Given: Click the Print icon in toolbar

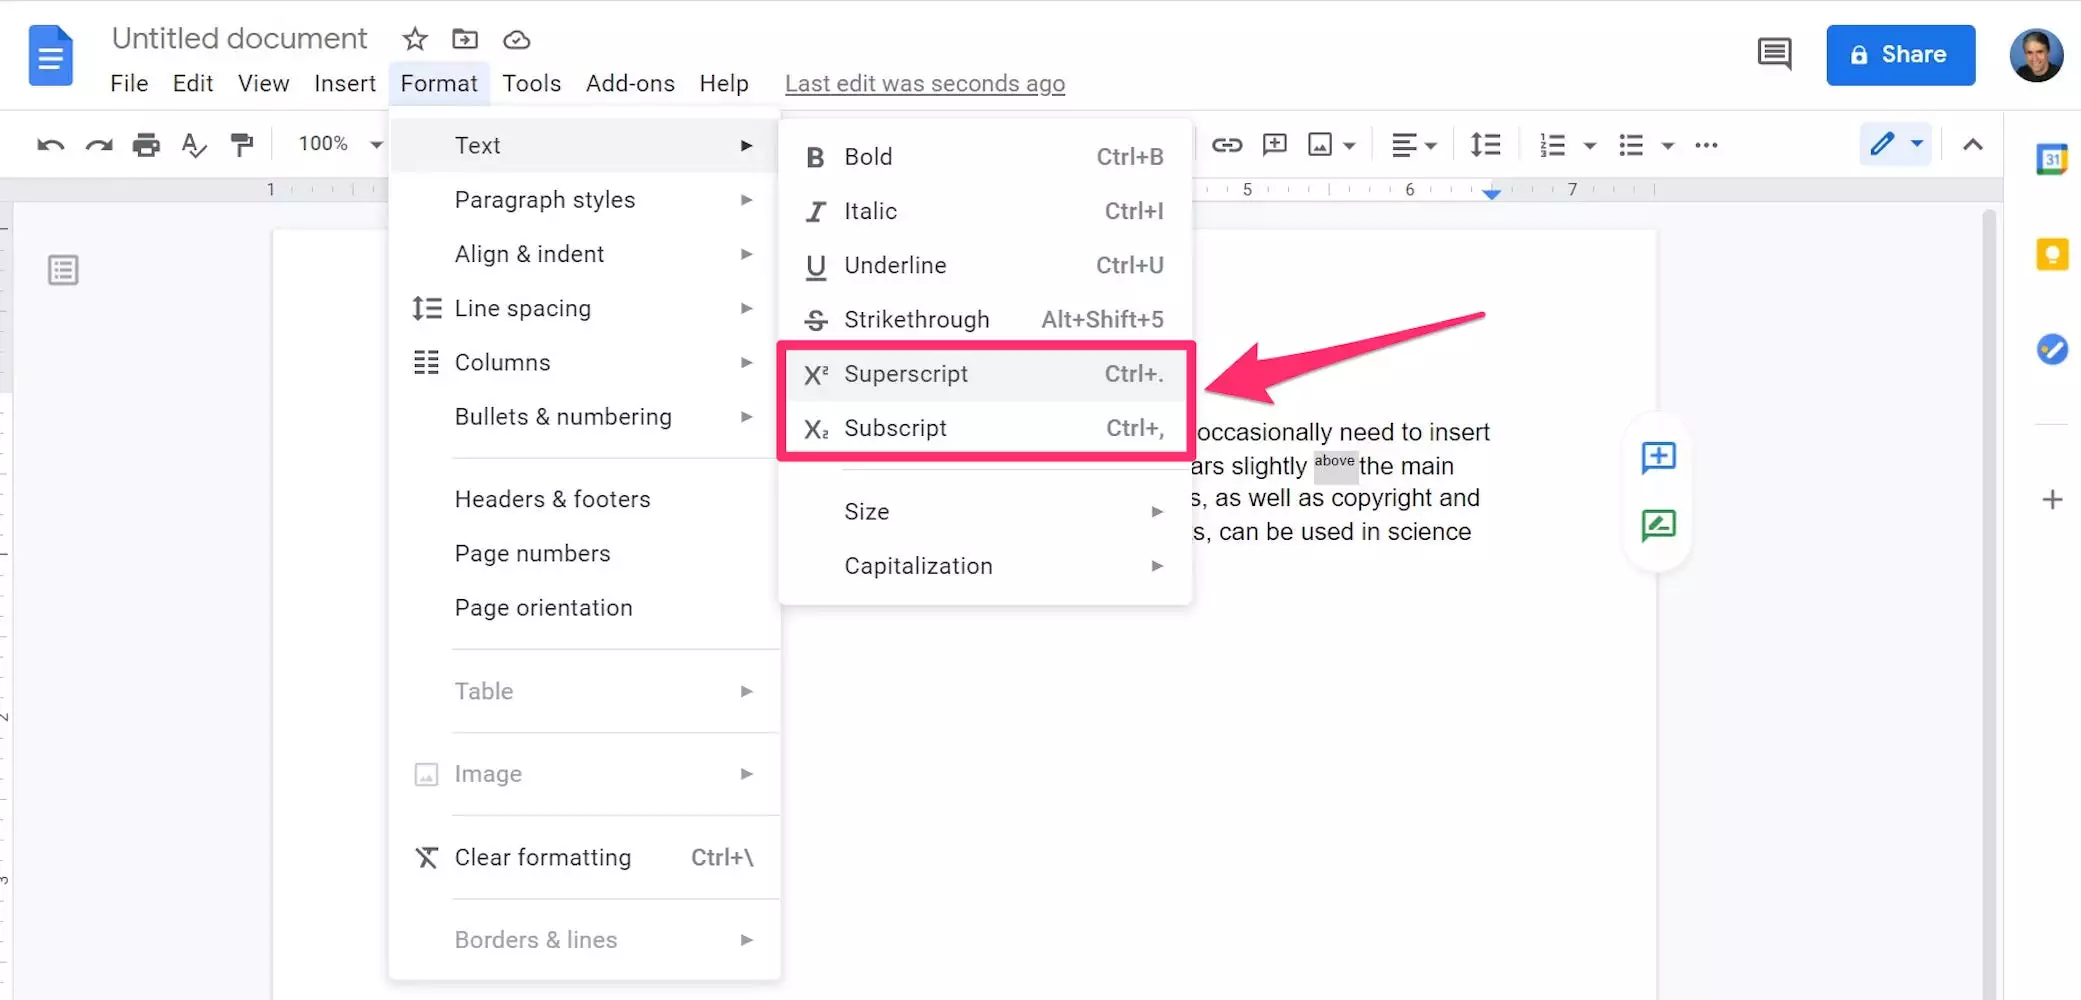Looking at the screenshot, I should (x=146, y=145).
